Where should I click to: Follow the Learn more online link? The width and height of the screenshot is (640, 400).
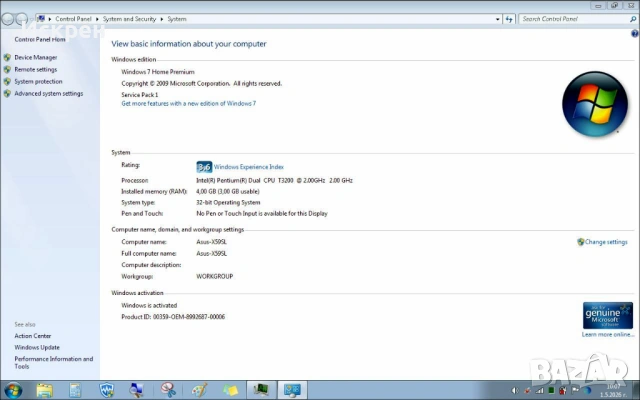(608, 335)
